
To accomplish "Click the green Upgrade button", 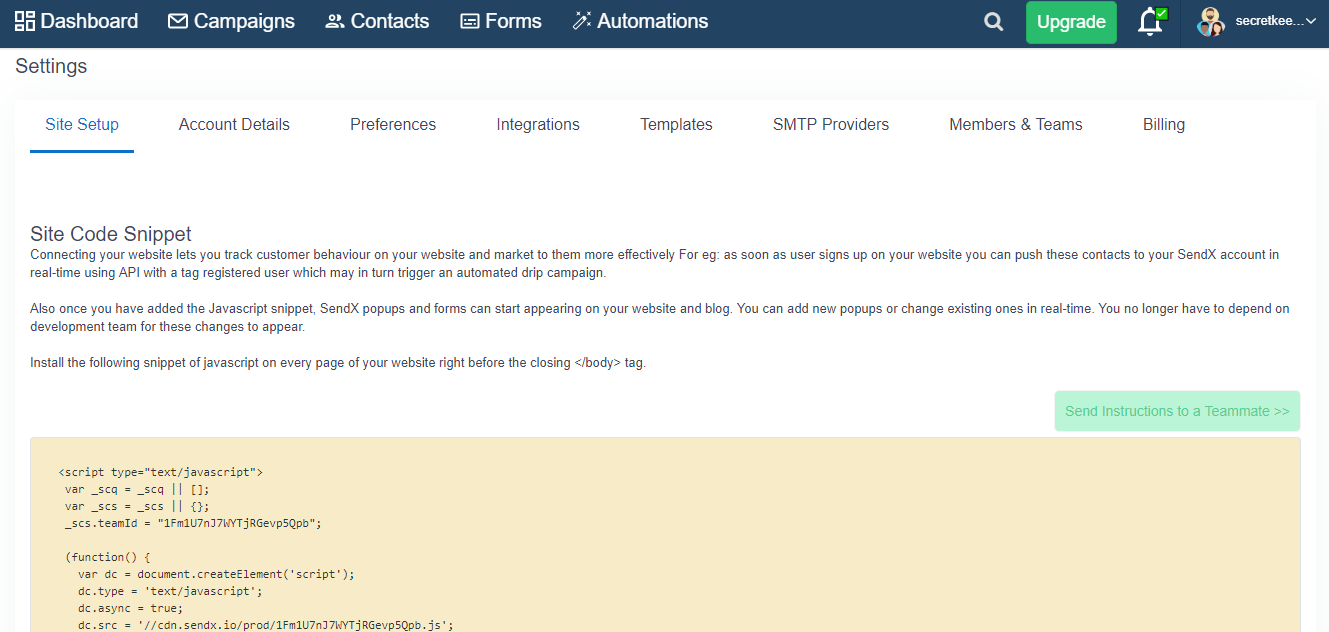I will click(1071, 22).
